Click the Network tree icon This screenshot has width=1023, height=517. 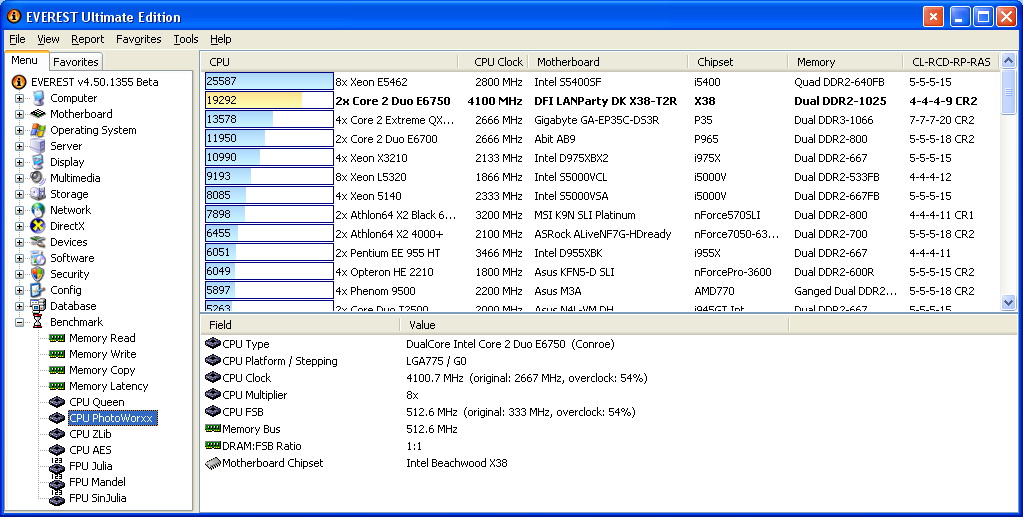pos(38,210)
